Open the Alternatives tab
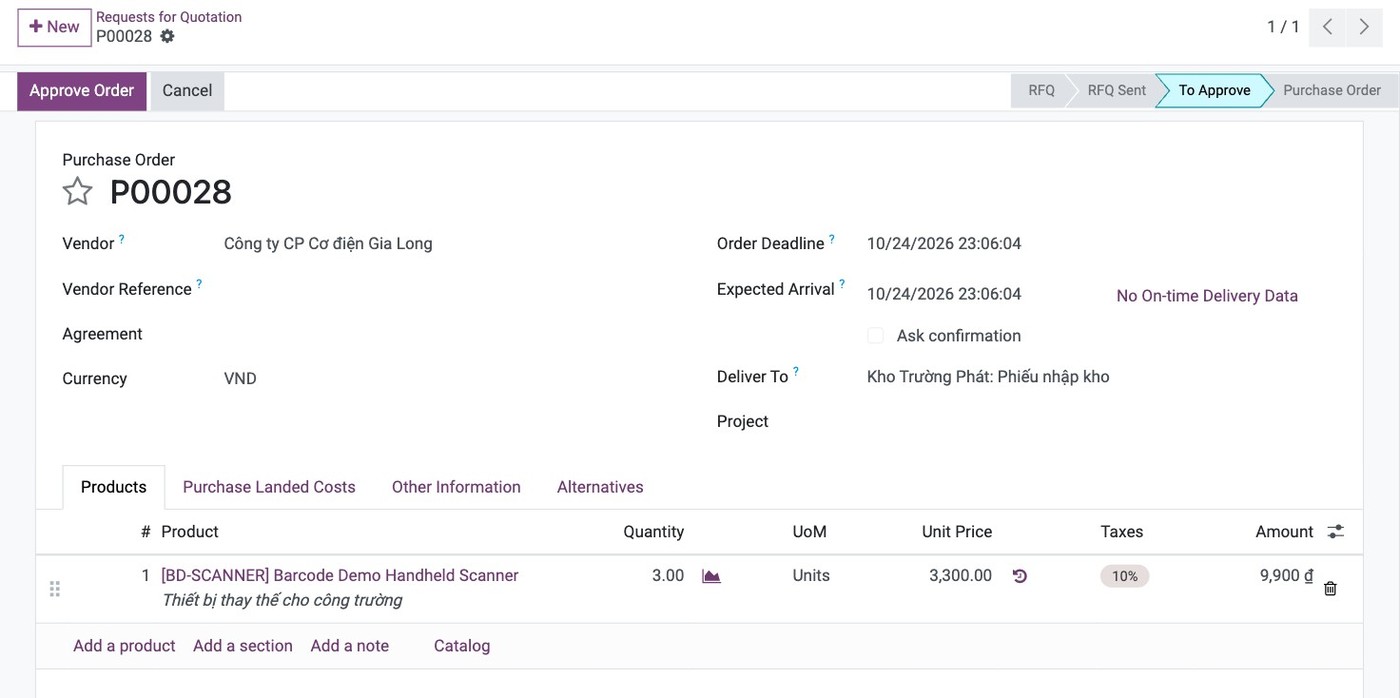This screenshot has height=698, width=1400. pyautogui.click(x=600, y=487)
